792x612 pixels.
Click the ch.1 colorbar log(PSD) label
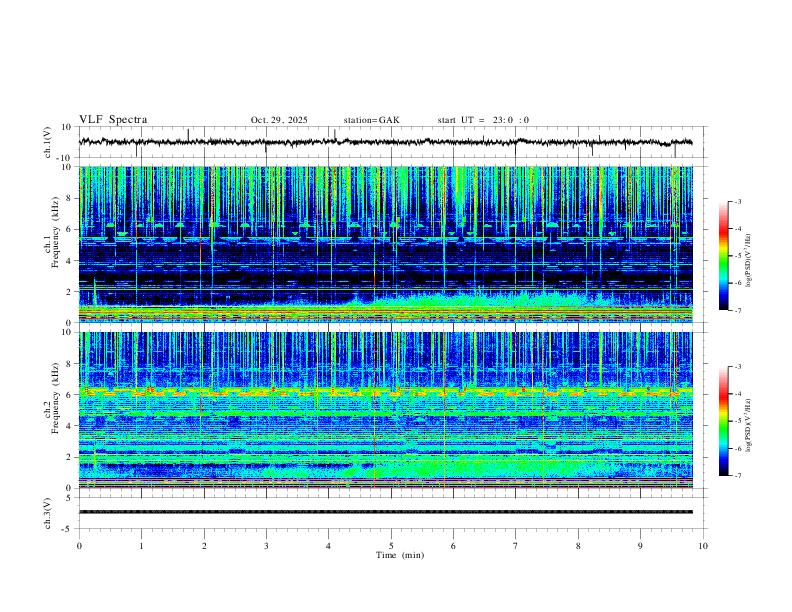tap(748, 261)
